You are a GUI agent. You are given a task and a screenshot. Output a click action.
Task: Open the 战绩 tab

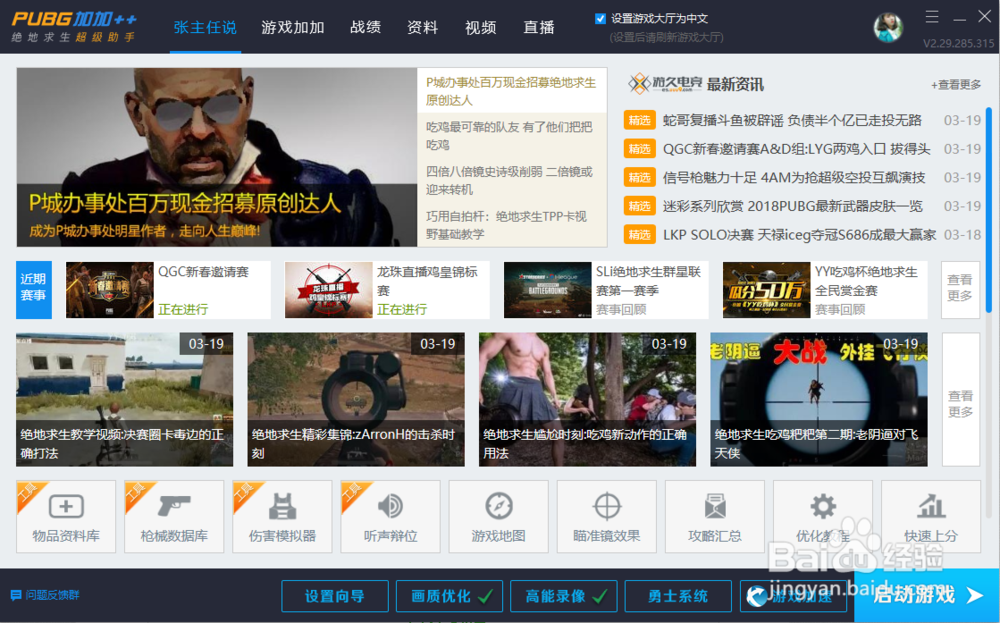coord(365,27)
